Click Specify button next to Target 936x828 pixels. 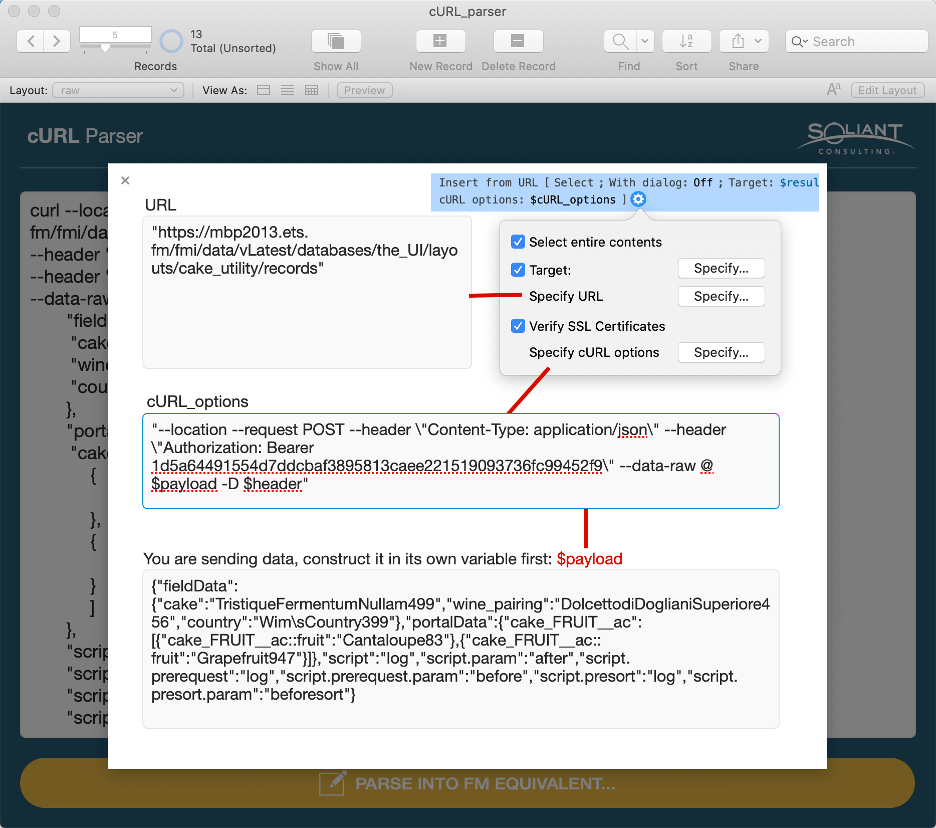point(721,269)
